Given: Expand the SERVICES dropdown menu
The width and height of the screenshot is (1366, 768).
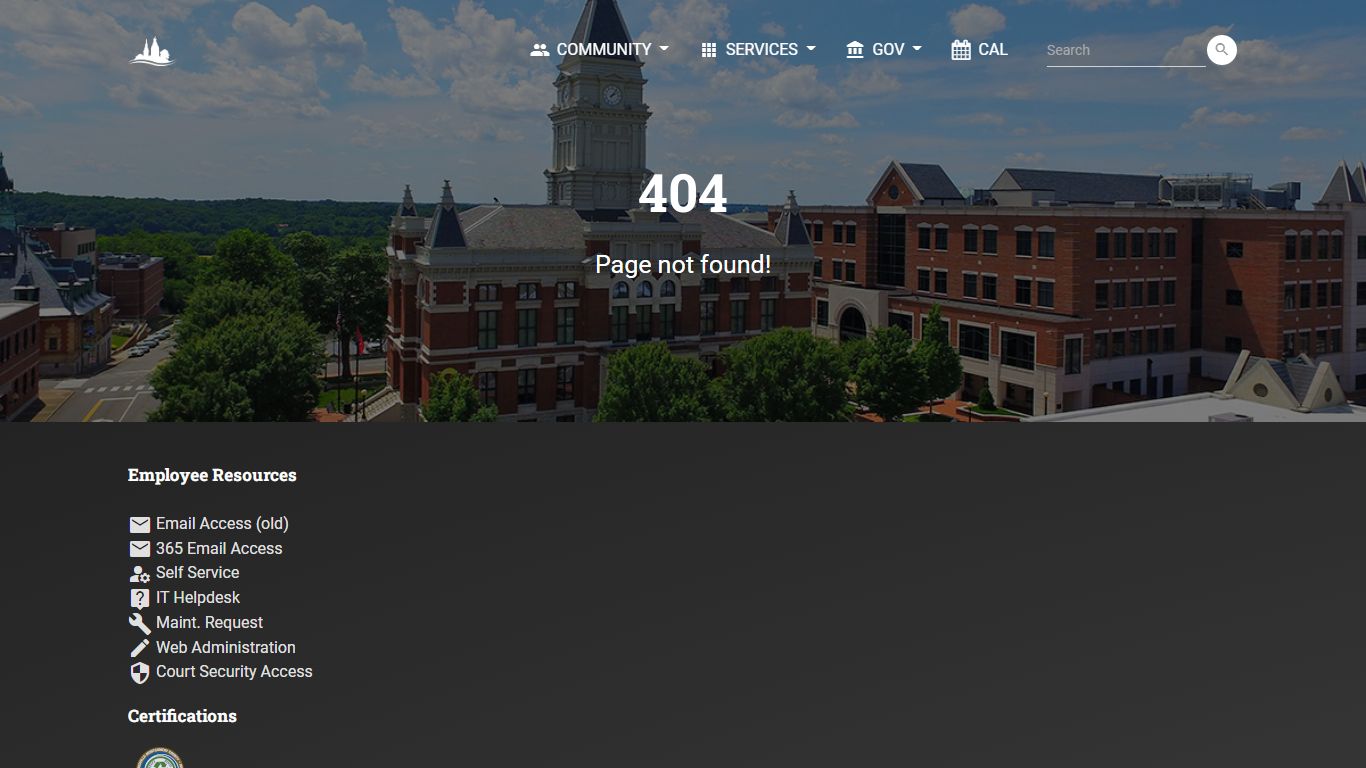Looking at the screenshot, I should click(x=758, y=49).
